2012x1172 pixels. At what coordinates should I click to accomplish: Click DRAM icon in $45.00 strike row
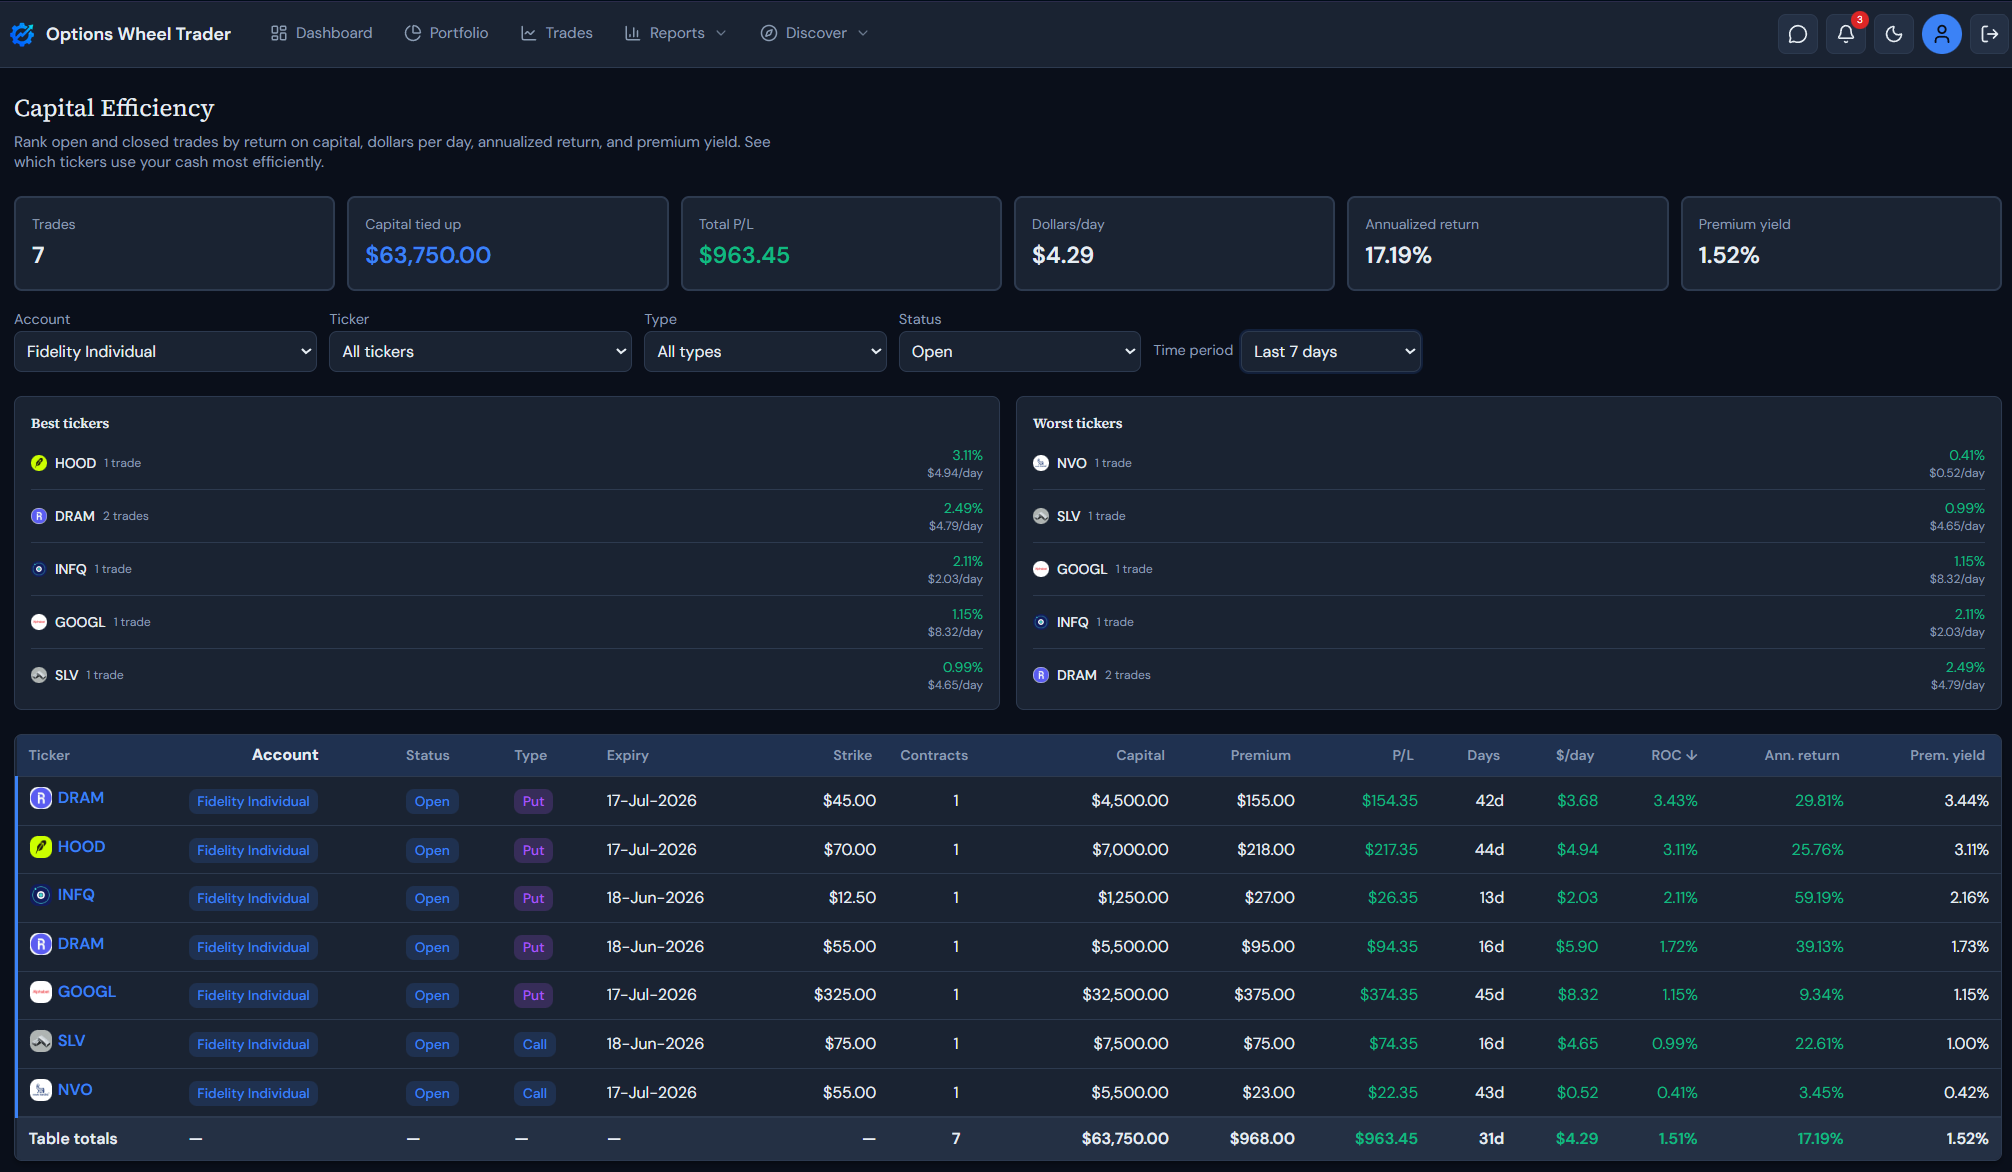click(x=41, y=798)
